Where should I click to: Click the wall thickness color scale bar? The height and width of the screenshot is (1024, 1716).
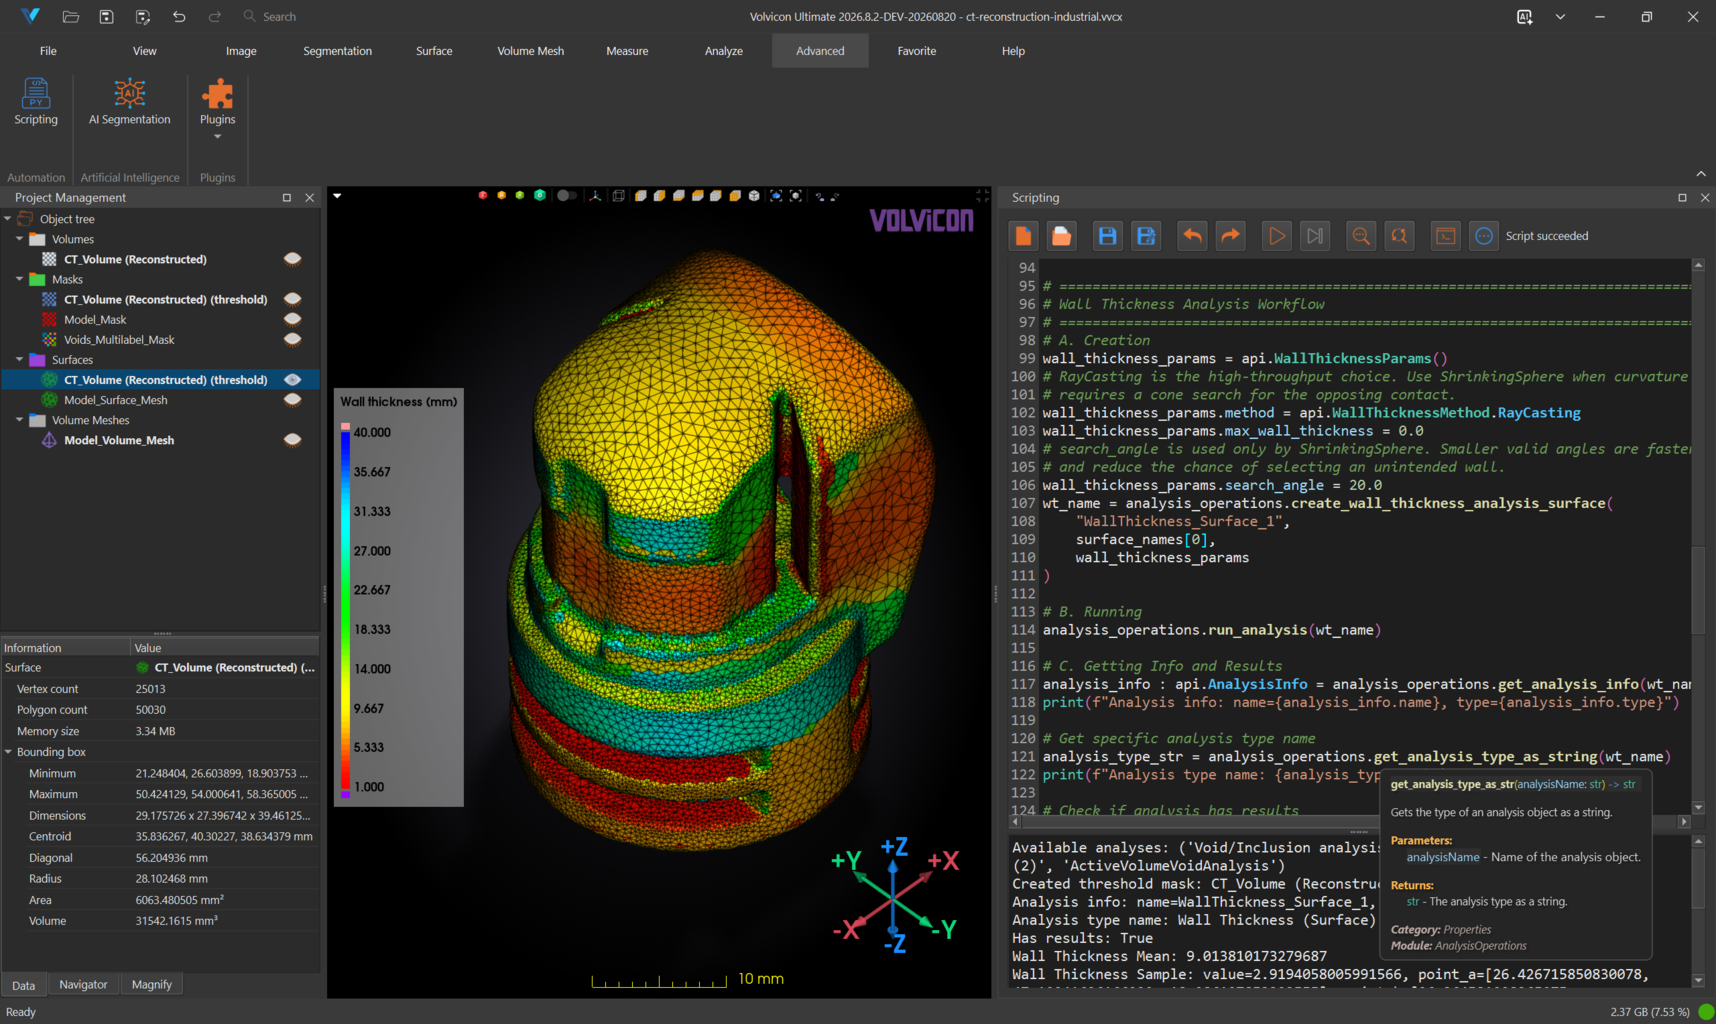pyautogui.click(x=345, y=610)
